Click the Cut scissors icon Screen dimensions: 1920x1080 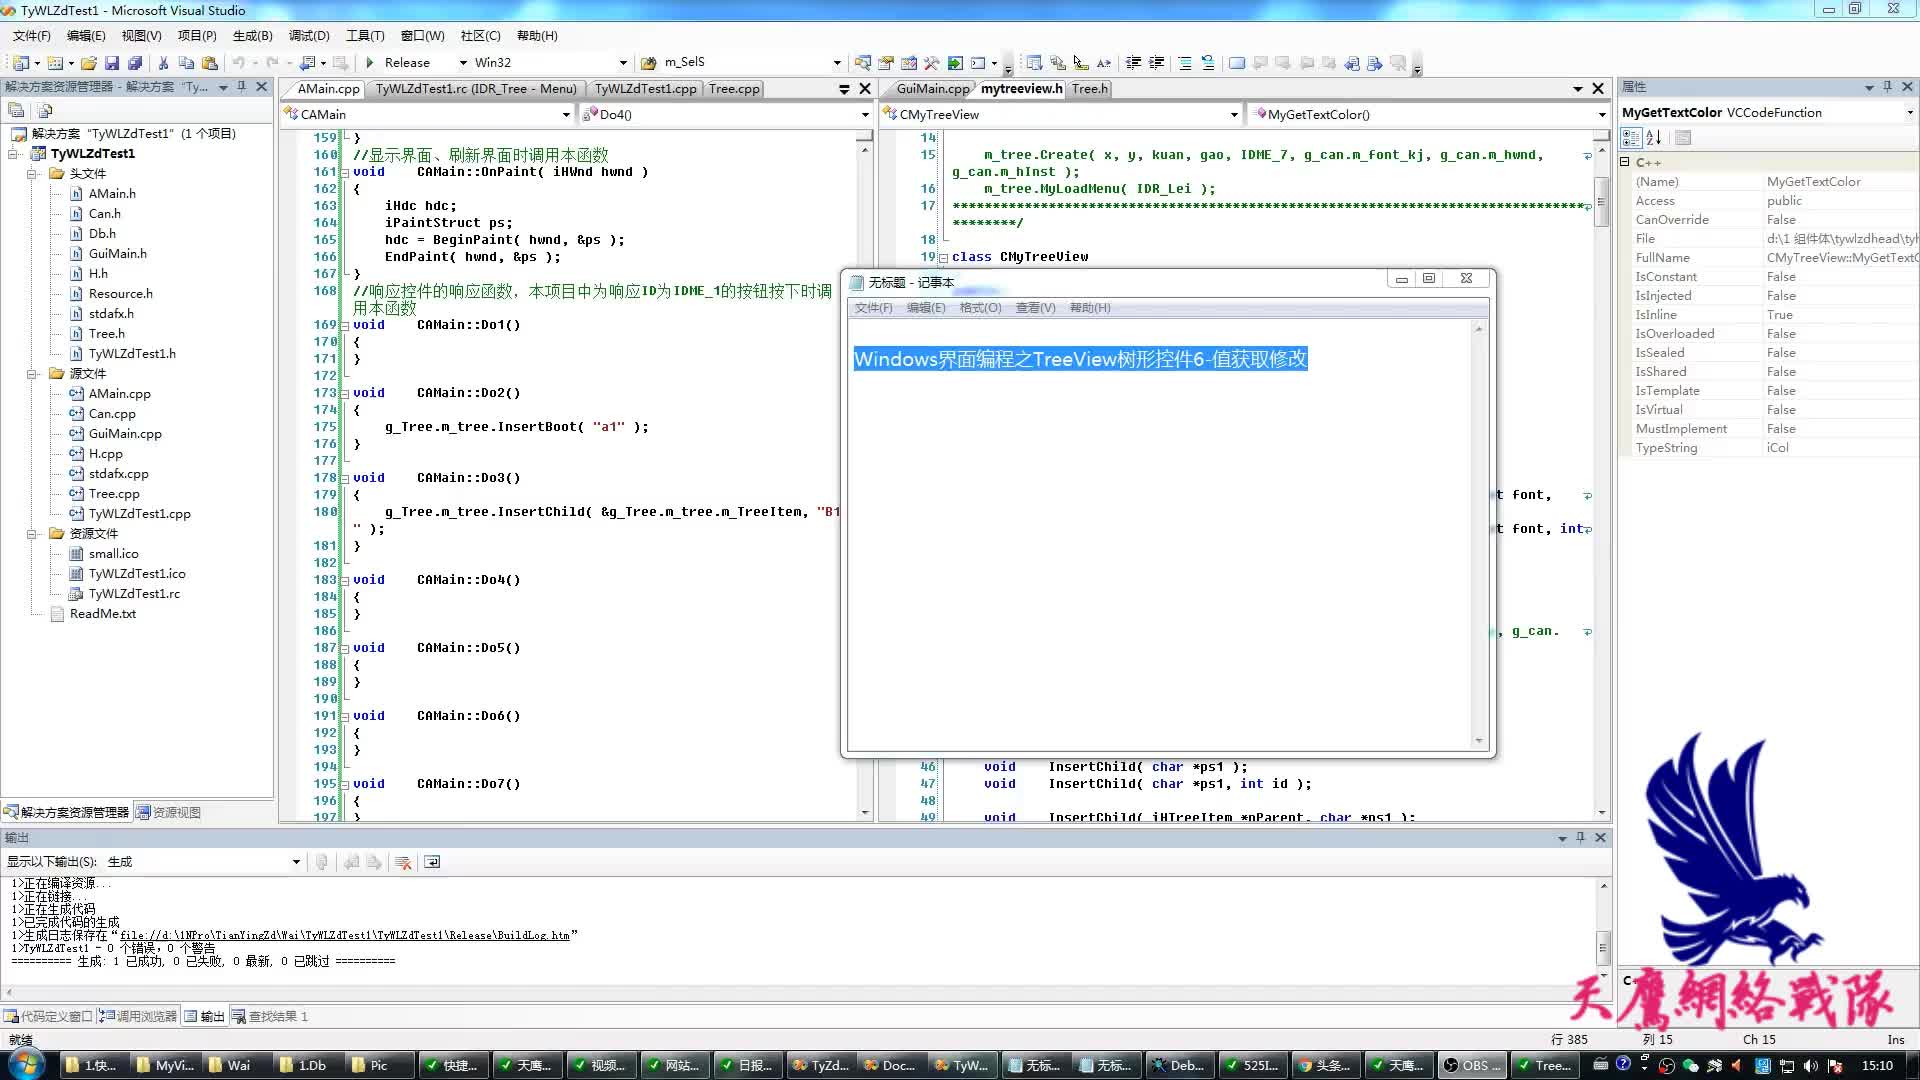tap(163, 63)
